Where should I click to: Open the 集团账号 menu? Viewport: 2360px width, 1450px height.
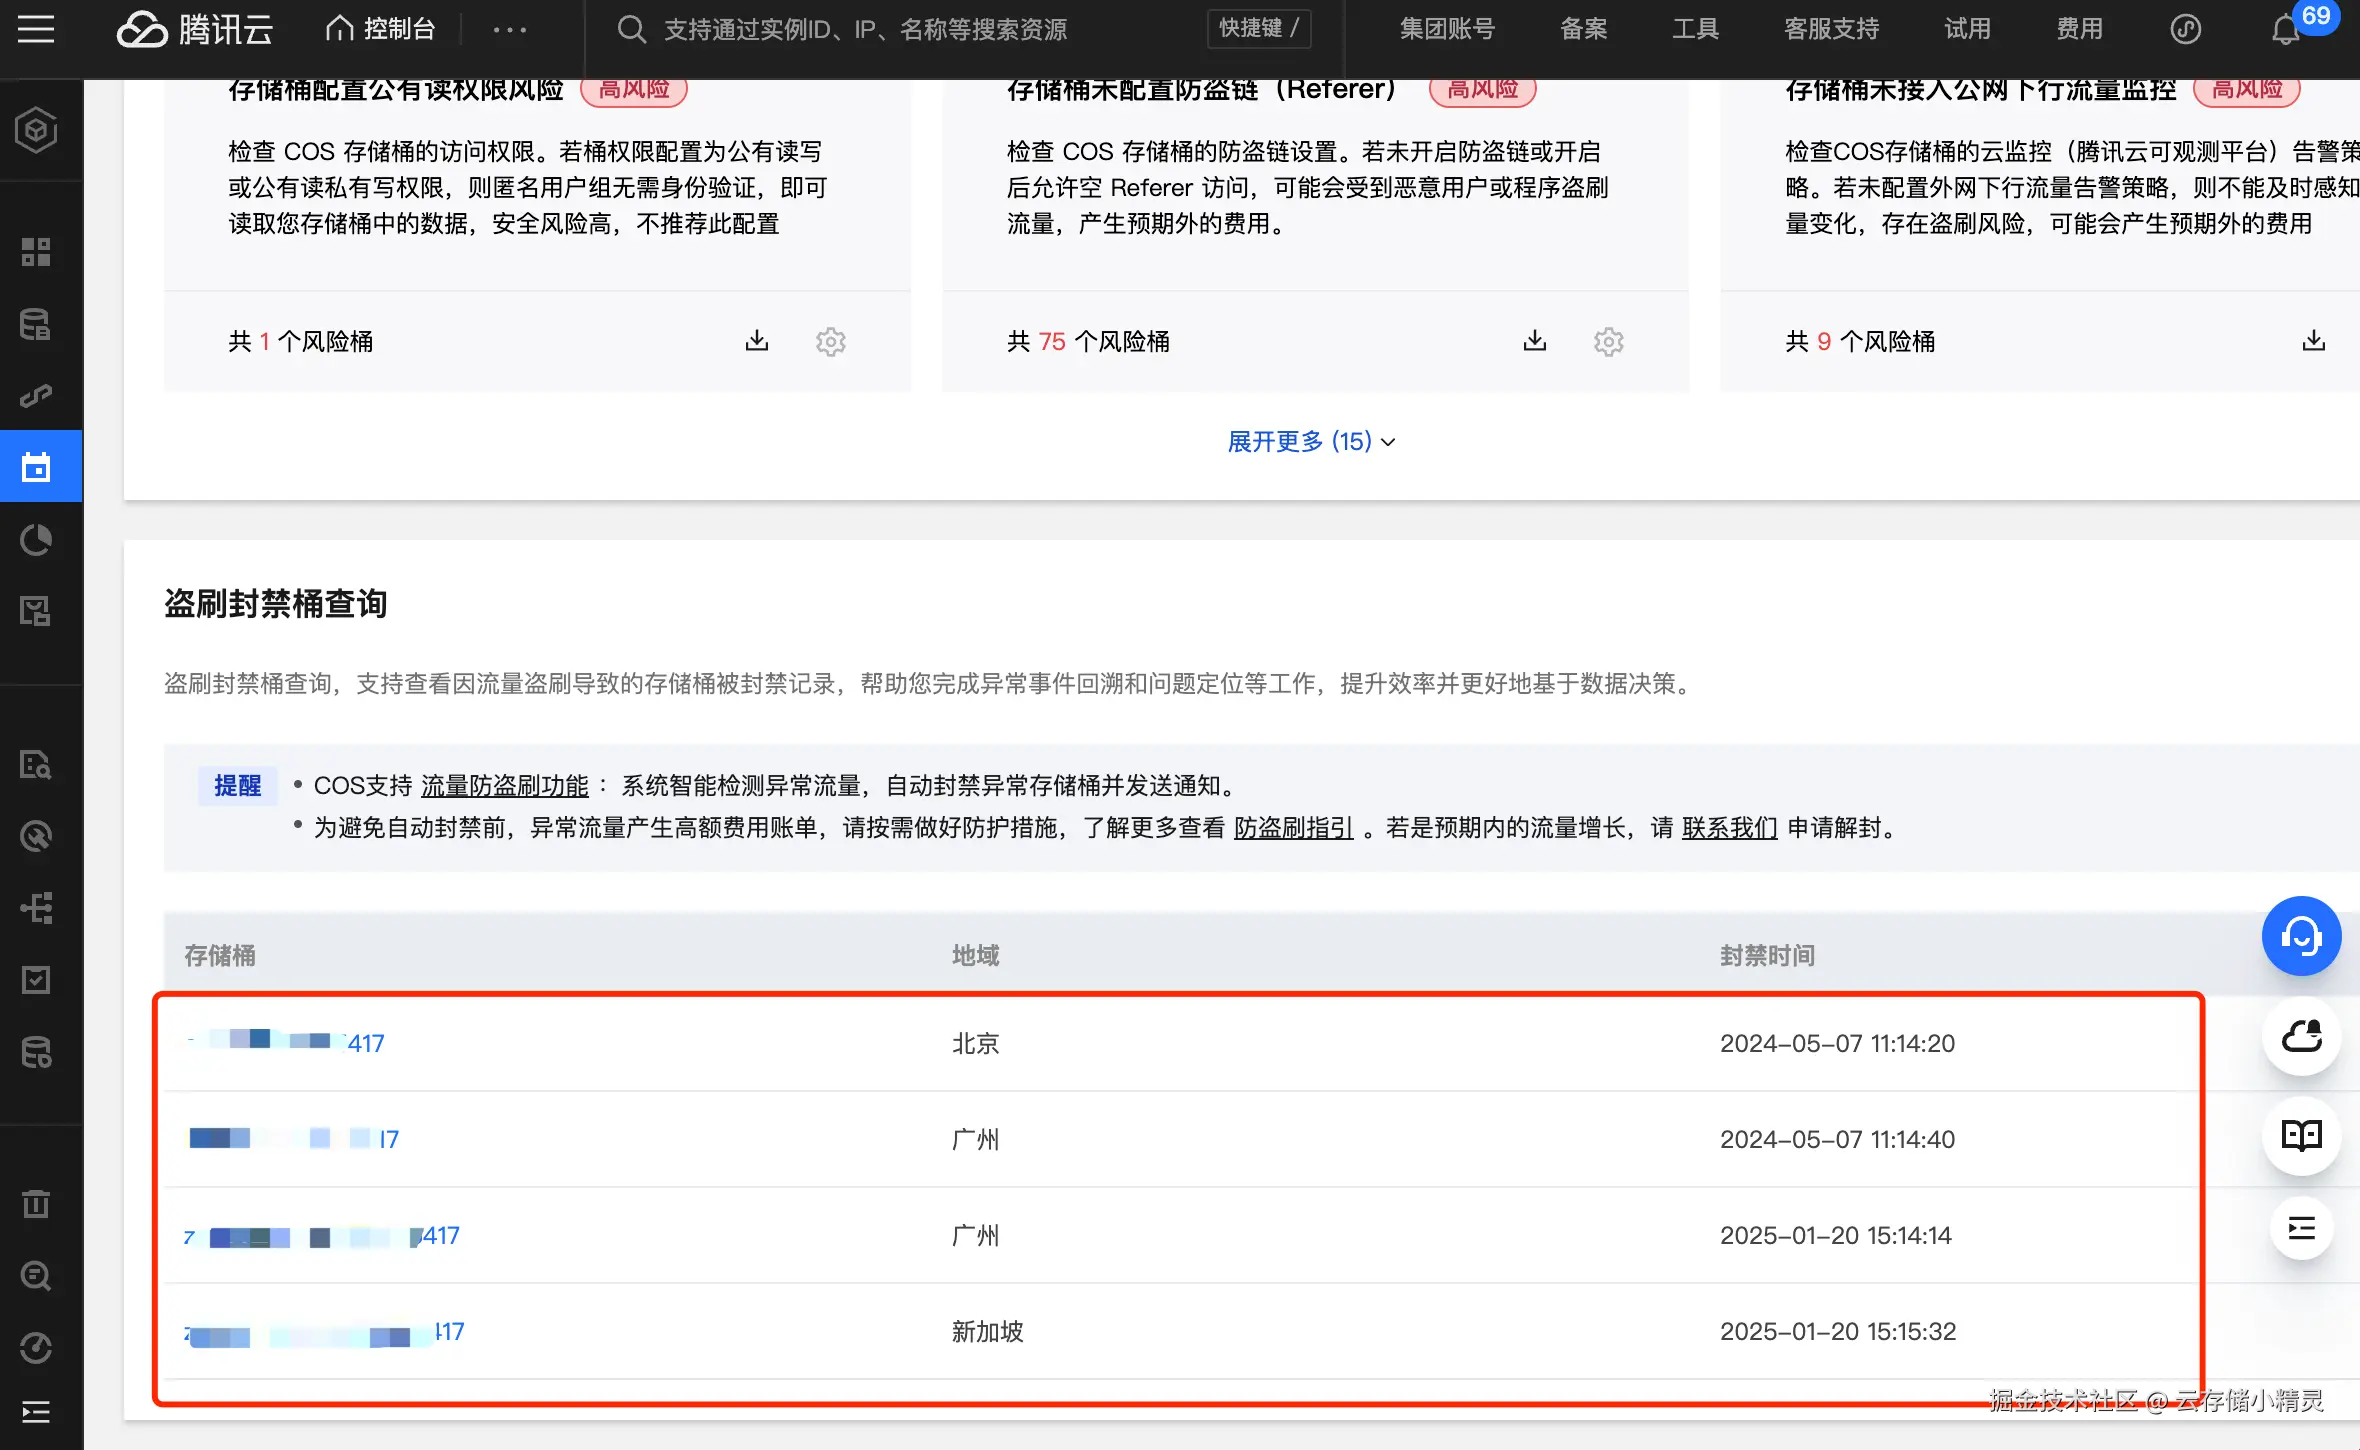[1447, 29]
